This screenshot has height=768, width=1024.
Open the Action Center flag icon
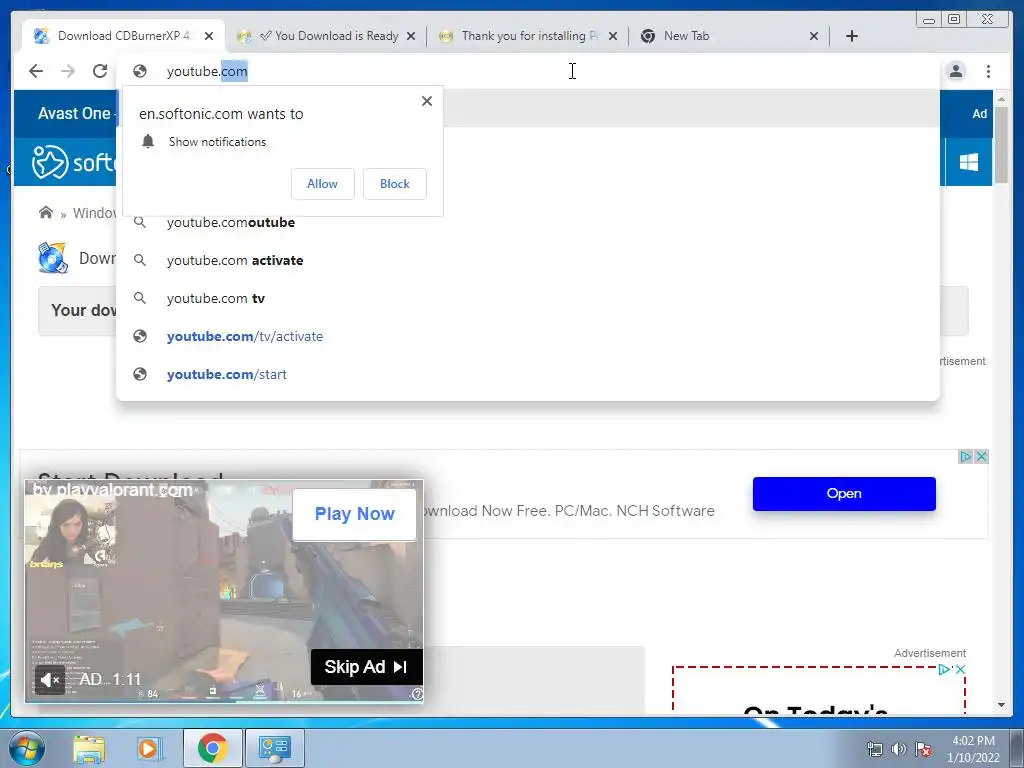click(923, 749)
